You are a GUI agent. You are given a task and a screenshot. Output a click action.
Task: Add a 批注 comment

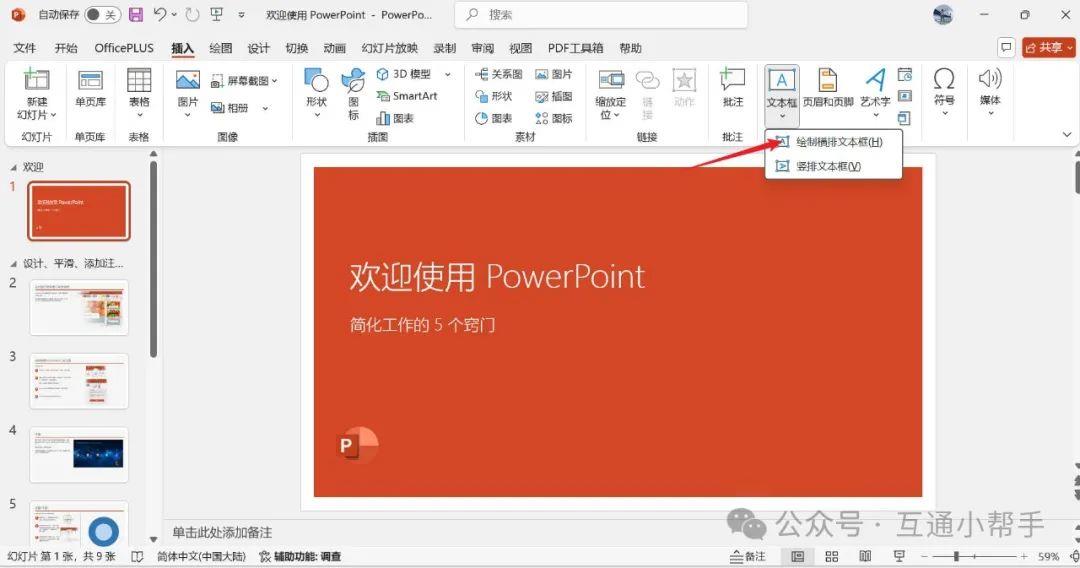[x=732, y=87]
